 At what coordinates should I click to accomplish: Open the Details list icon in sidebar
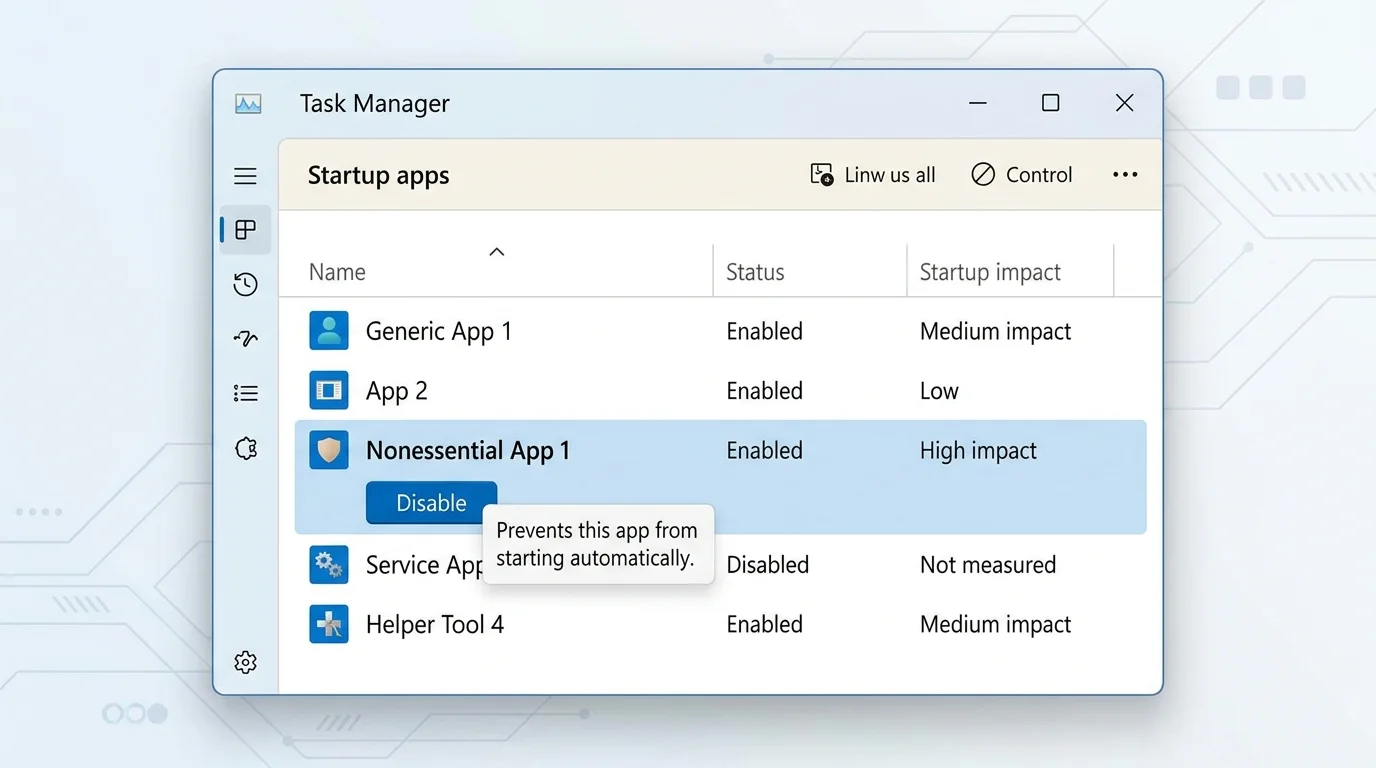245,393
